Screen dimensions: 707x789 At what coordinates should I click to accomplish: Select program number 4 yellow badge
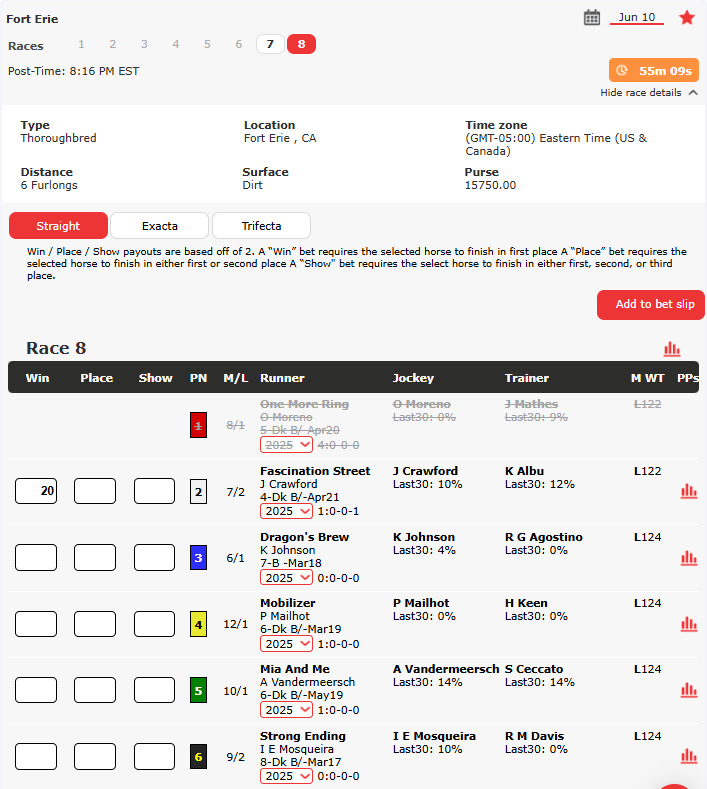198,624
